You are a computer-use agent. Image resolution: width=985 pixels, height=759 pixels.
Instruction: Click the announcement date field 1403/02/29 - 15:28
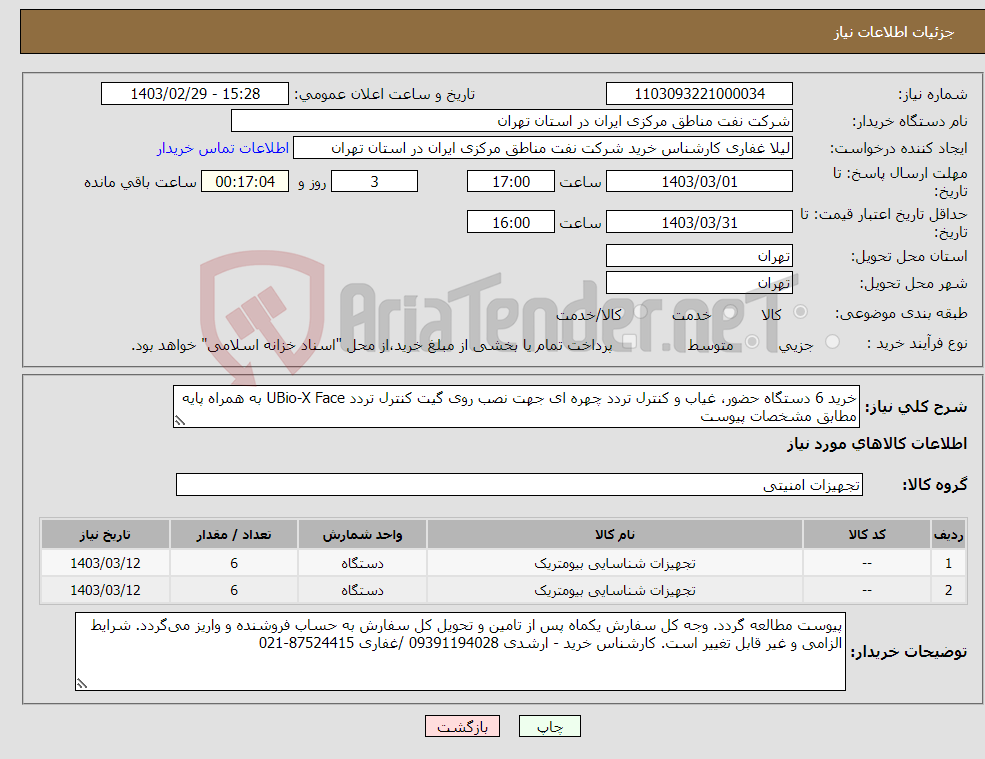195,94
